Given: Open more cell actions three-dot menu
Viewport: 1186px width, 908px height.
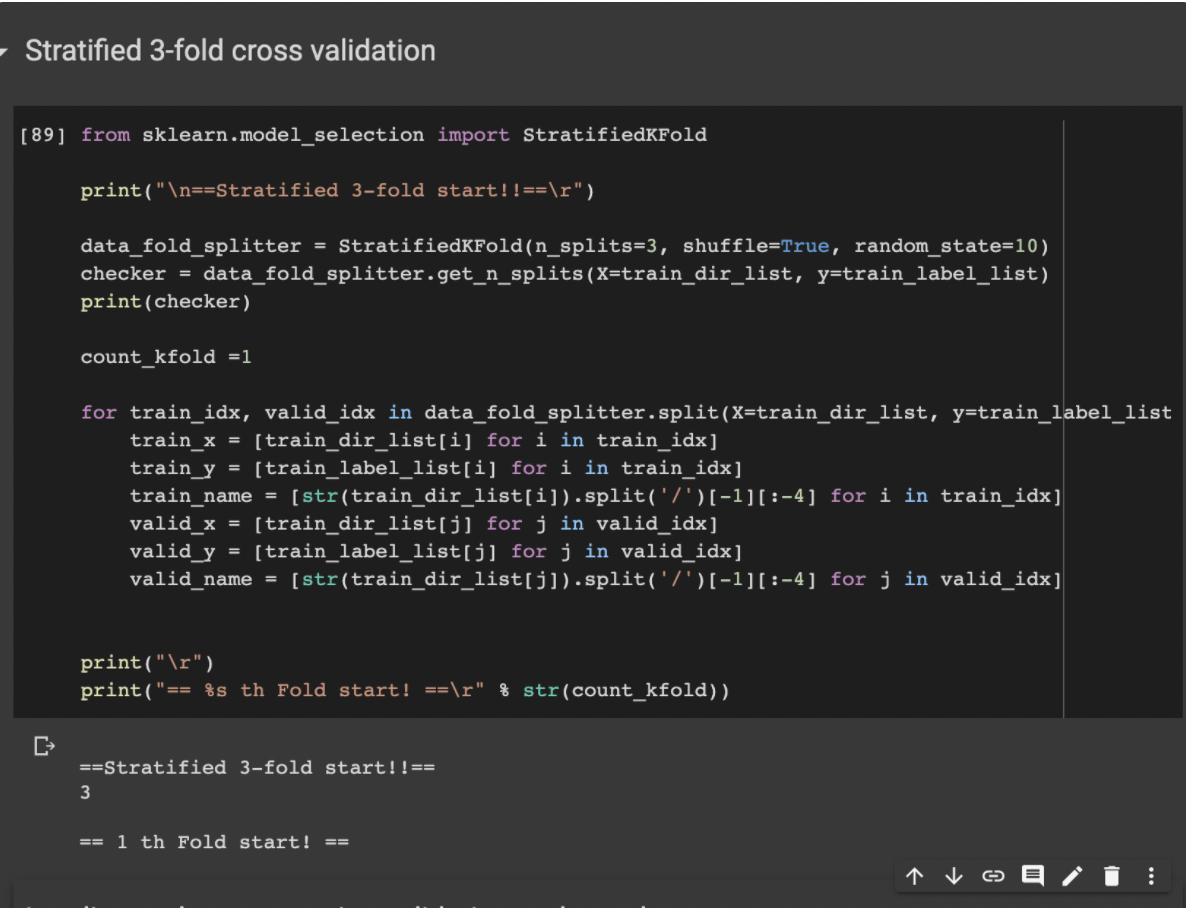Looking at the screenshot, I should (1151, 876).
